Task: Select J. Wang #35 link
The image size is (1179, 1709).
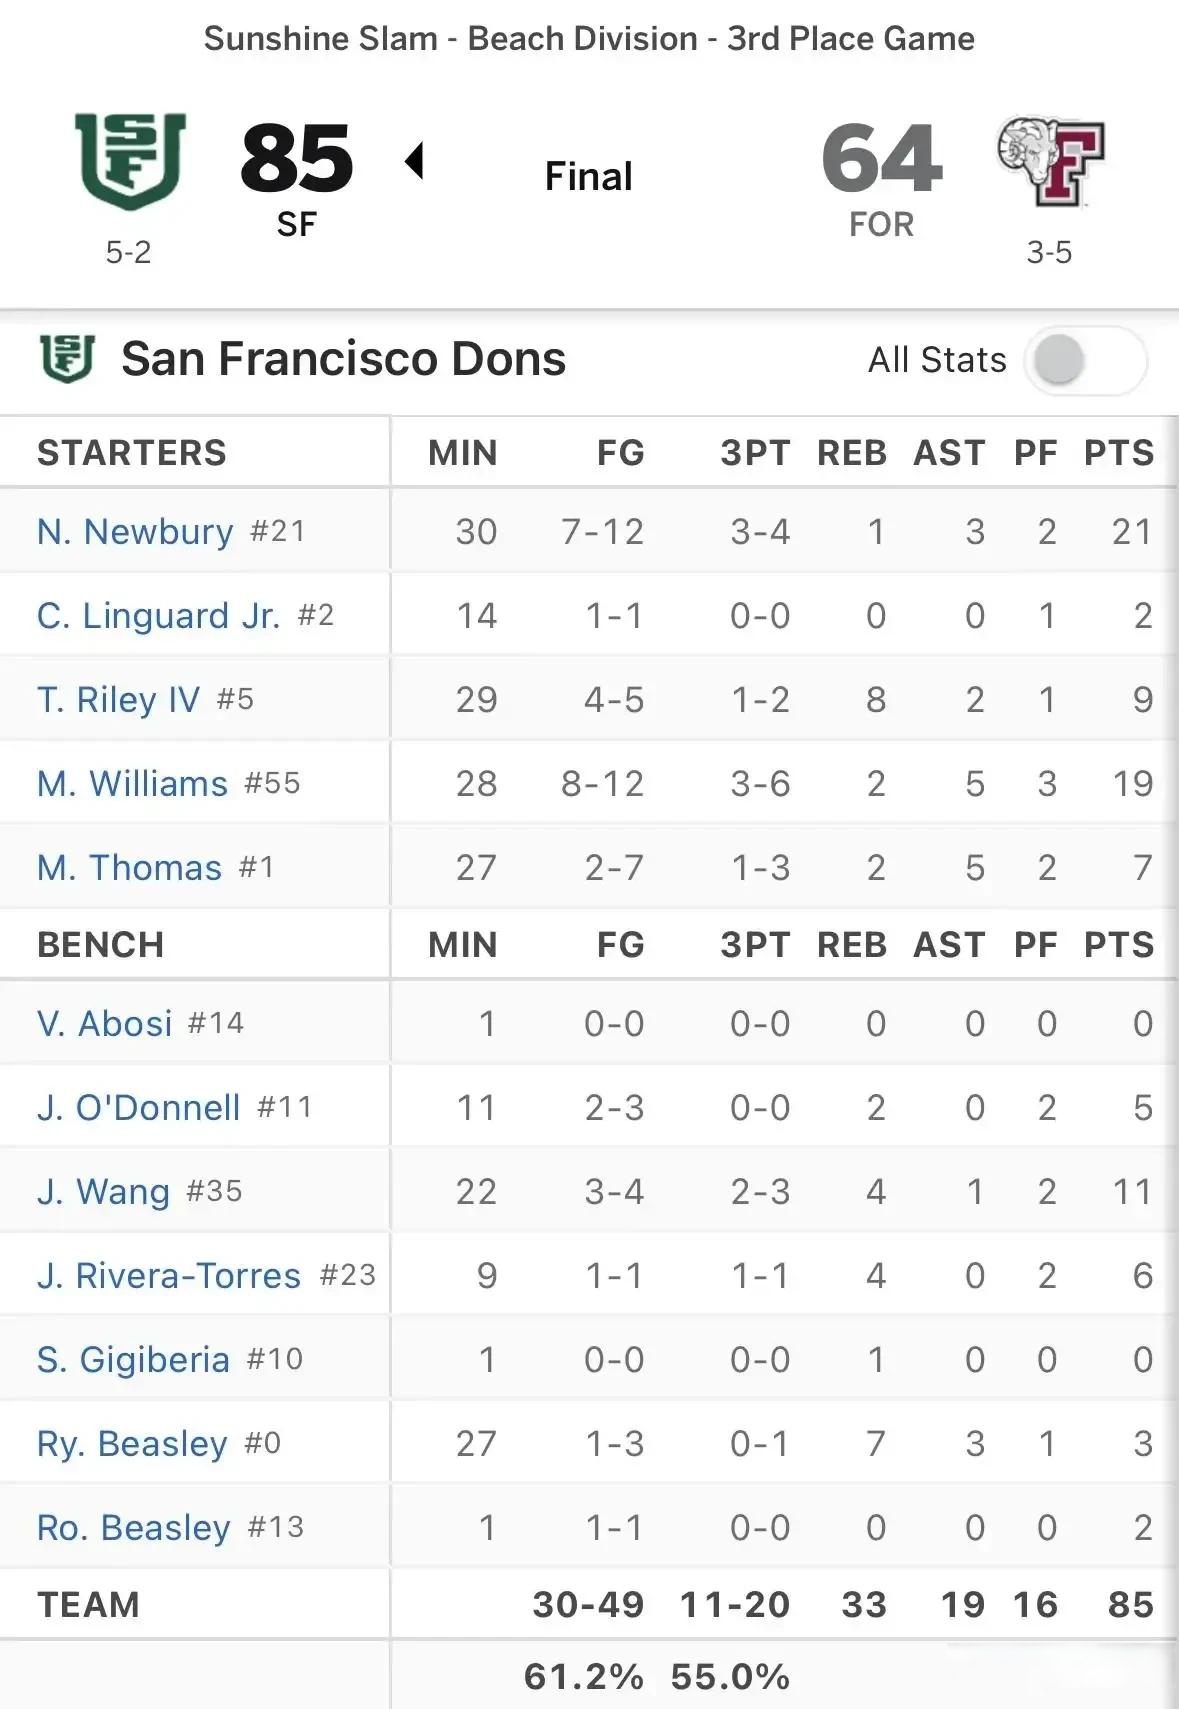Action: pyautogui.click(x=103, y=1191)
